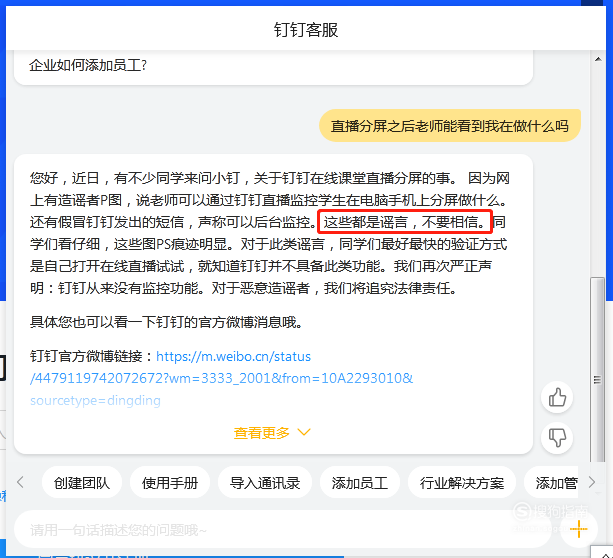This screenshot has height=558, width=613.
Task: Click the 钉钉客服 window title
Action: click(306, 30)
